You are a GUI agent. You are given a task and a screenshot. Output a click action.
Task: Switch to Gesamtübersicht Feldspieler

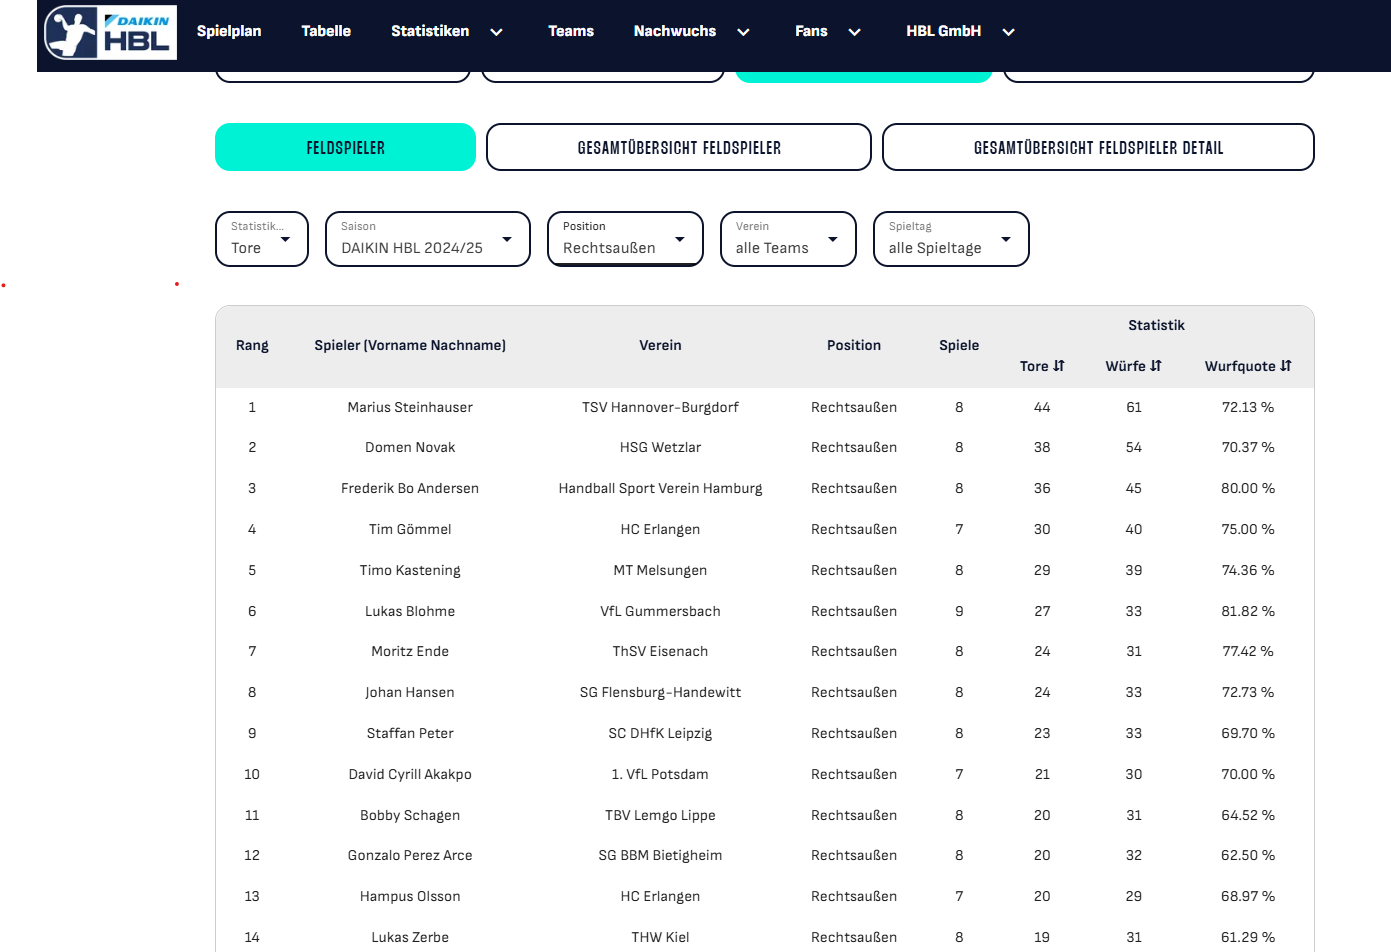[678, 147]
